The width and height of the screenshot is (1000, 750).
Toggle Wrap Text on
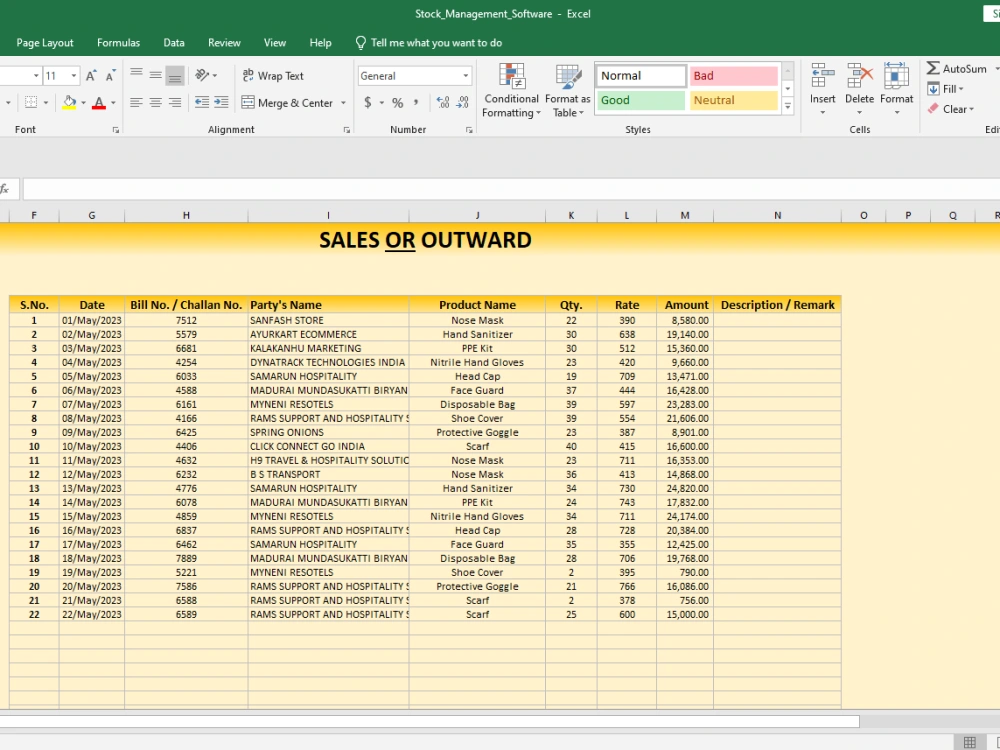(273, 76)
